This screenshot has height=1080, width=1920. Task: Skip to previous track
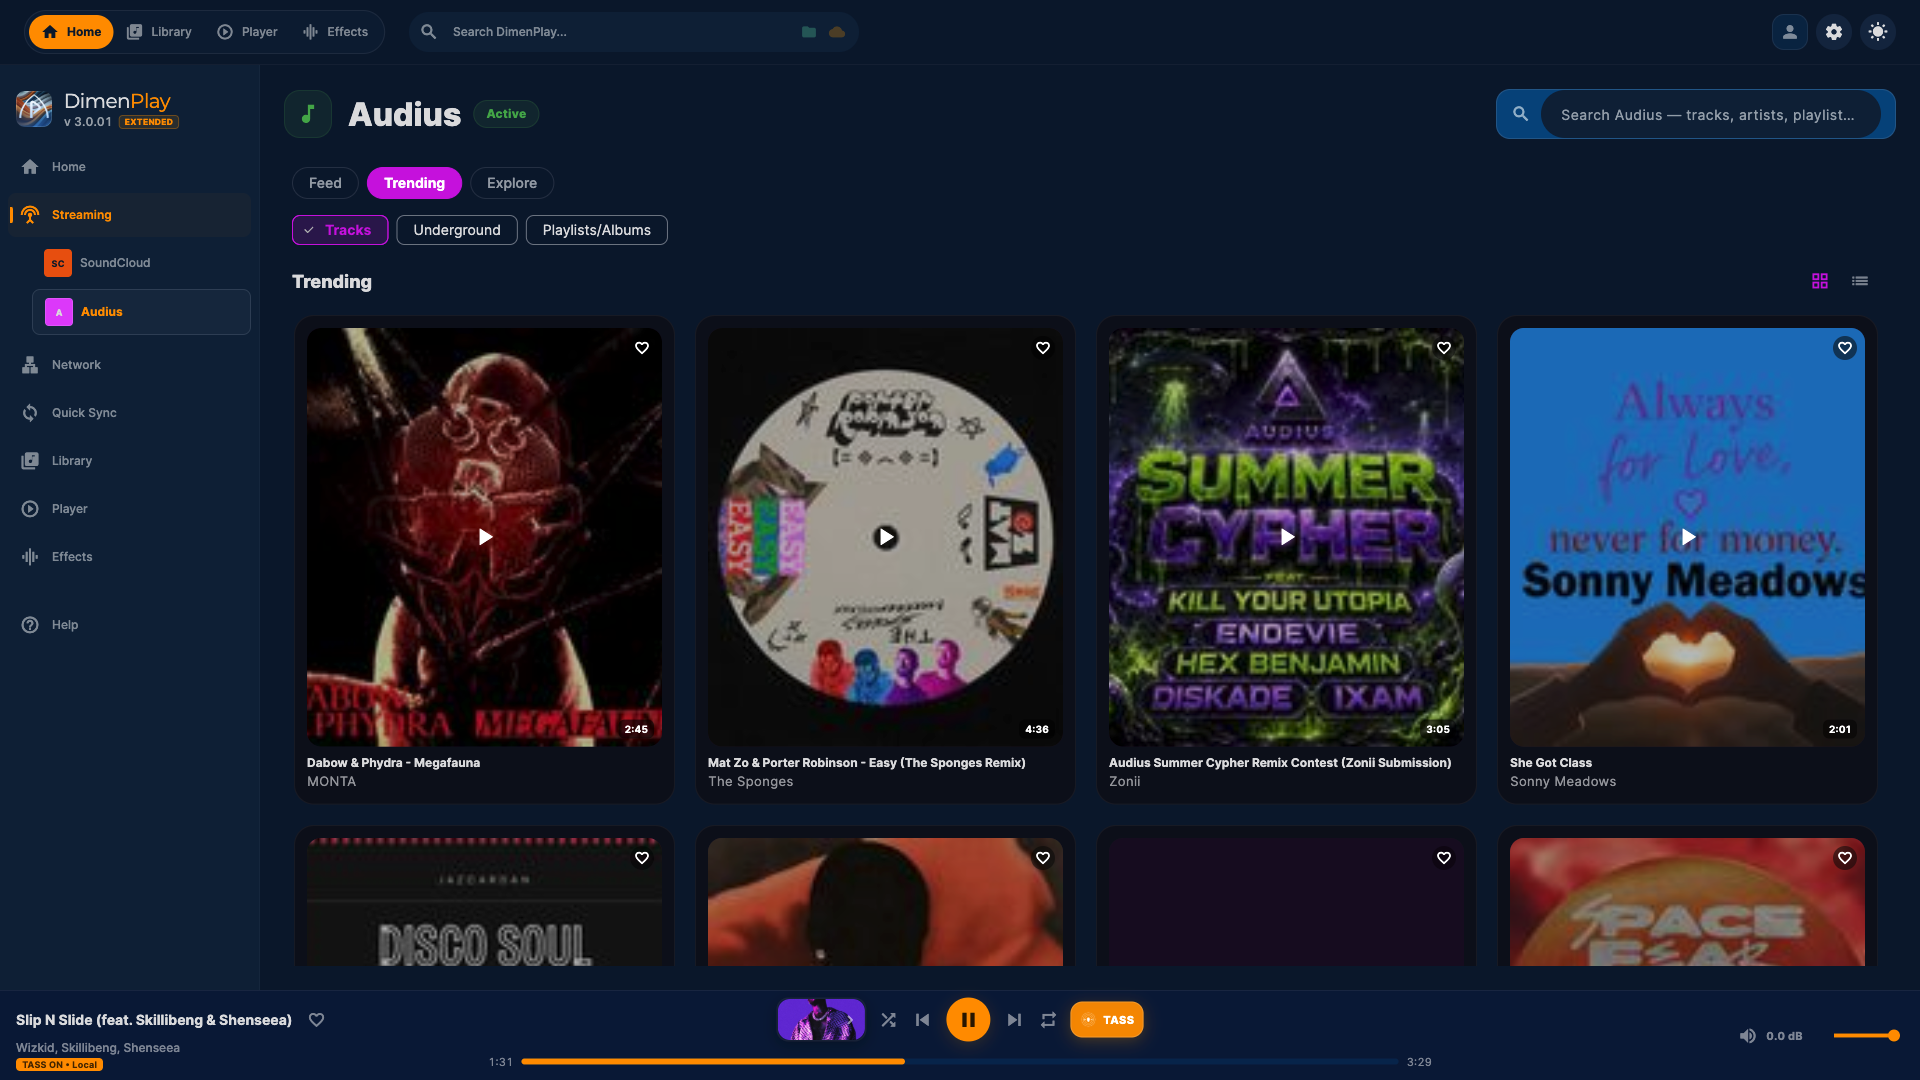[x=922, y=1020]
